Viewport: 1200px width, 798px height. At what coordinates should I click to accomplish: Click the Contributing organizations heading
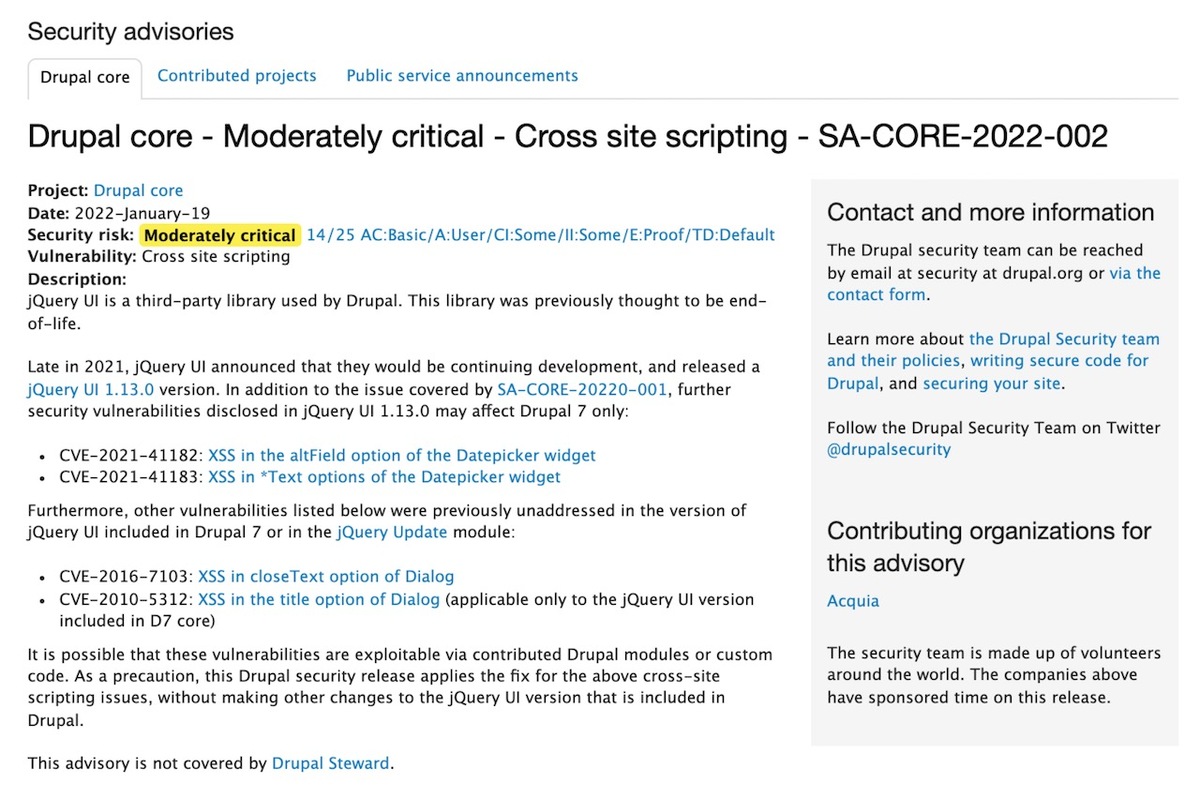(x=989, y=546)
